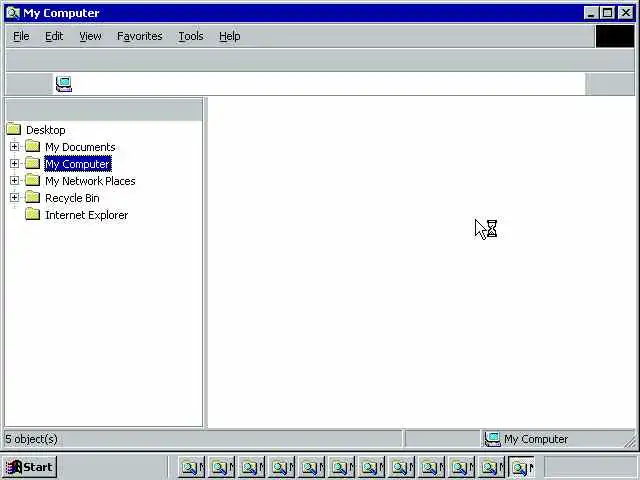
Task: Close the My Computer window
Action: click(x=626, y=13)
